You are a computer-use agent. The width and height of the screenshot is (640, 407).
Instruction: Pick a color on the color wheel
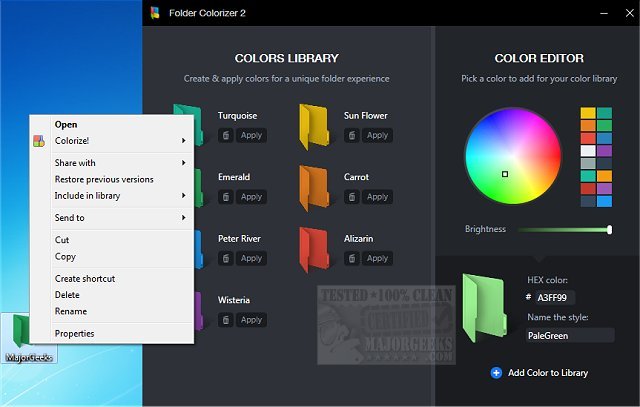coord(513,156)
